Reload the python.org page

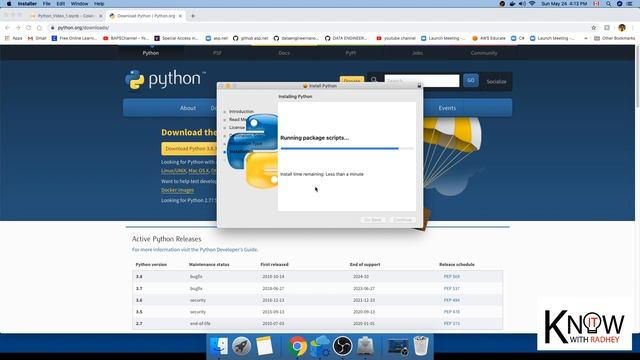[x=29, y=28]
